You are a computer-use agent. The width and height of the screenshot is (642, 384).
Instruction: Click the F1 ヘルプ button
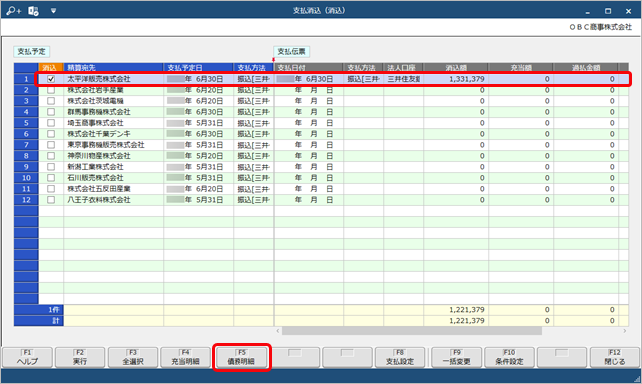click(27, 357)
